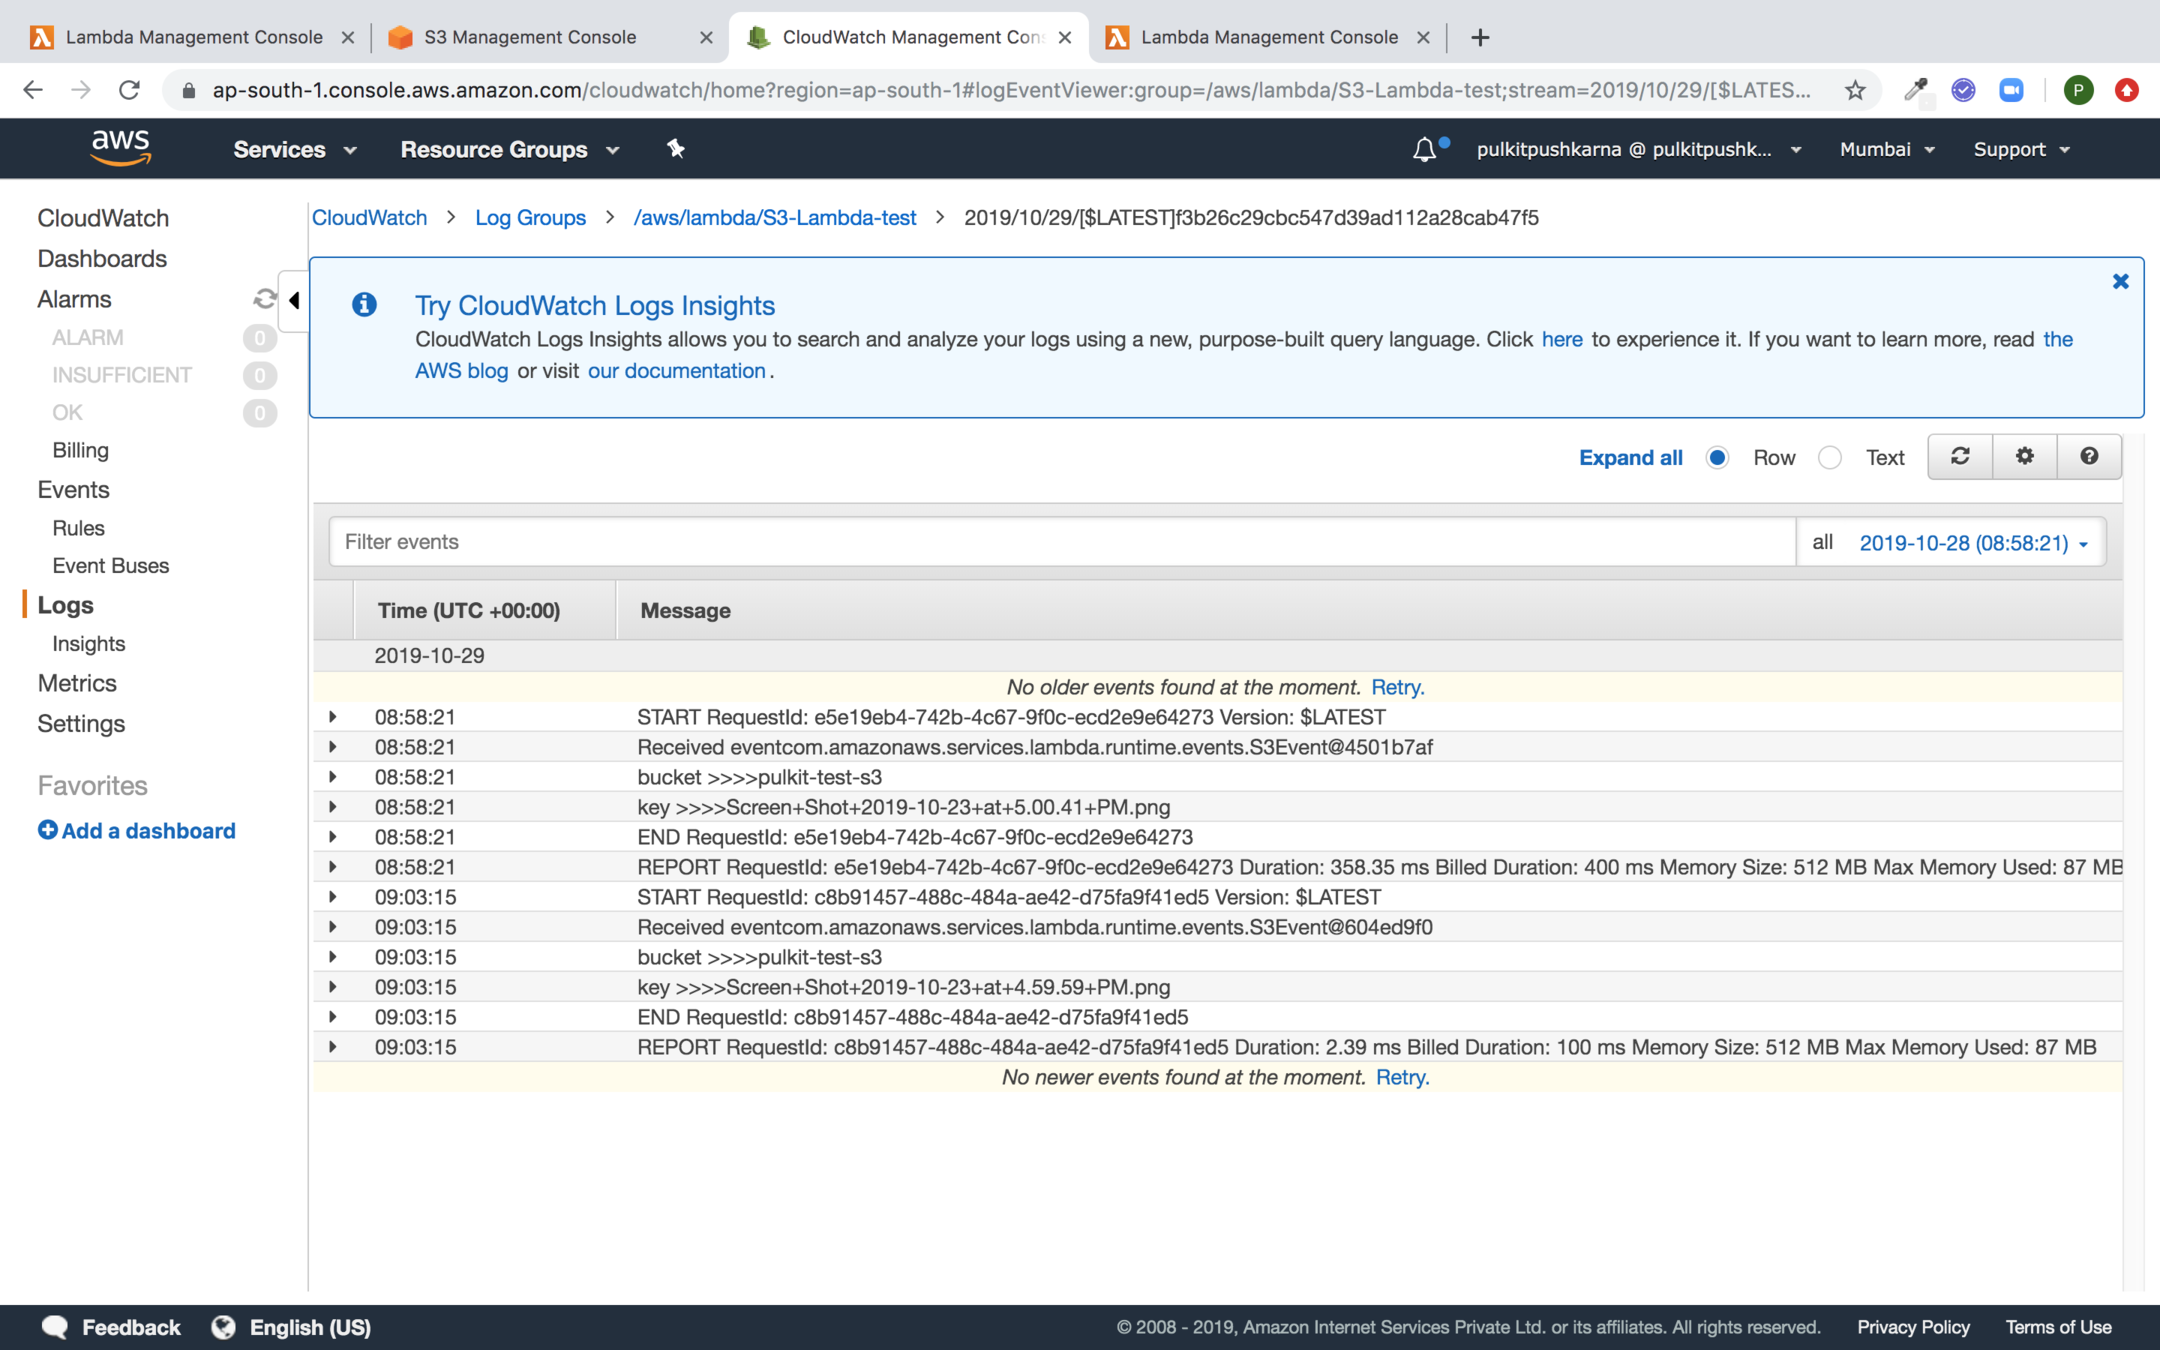
Task: Bookmark page with star icon
Action: tap(1855, 90)
